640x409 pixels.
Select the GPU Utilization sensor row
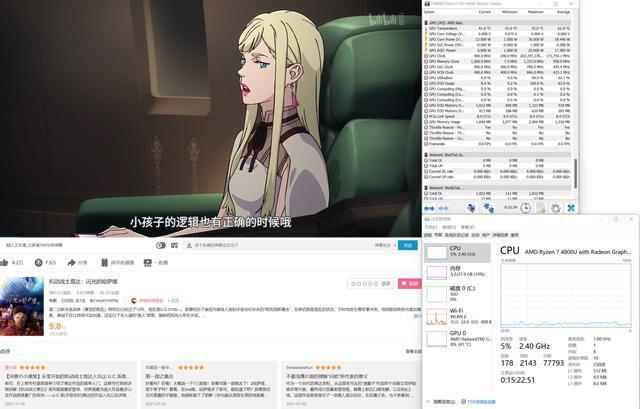tap(498, 78)
